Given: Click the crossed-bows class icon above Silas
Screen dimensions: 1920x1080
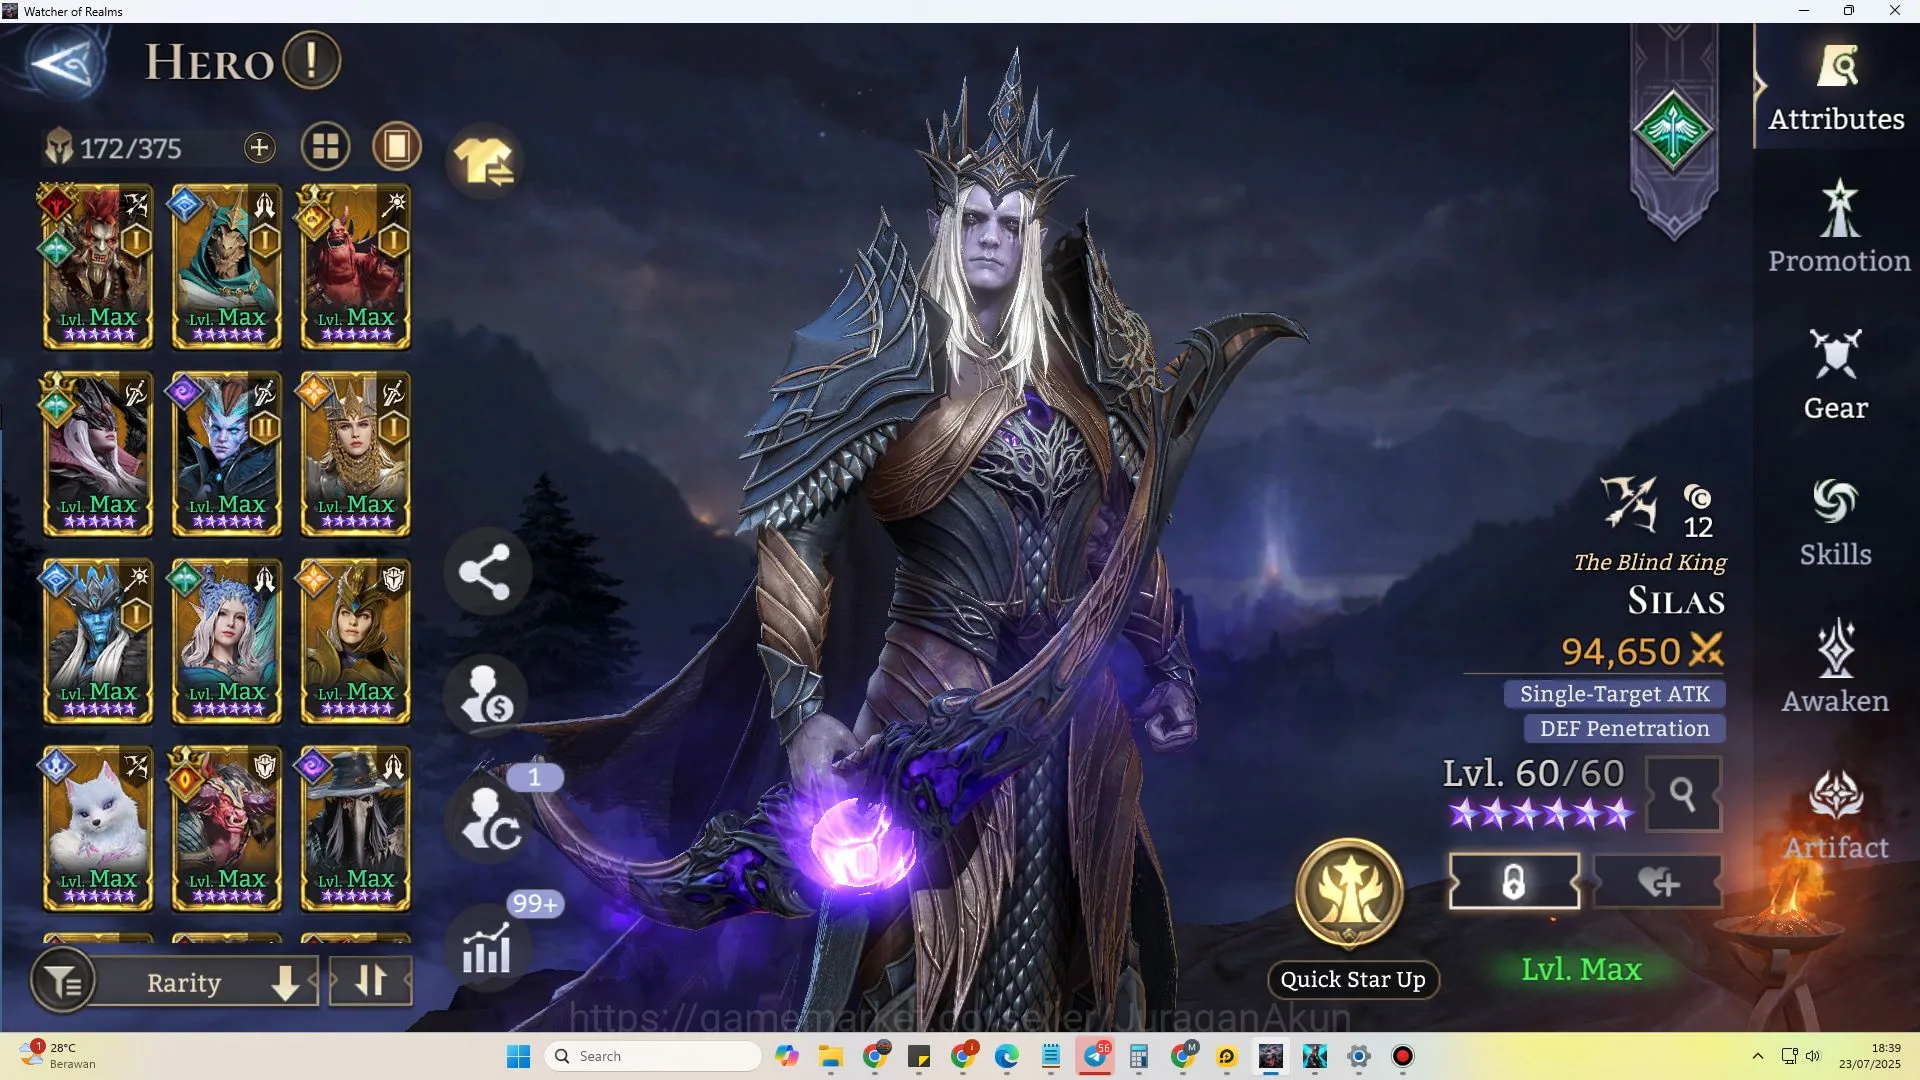Looking at the screenshot, I should 1629,503.
